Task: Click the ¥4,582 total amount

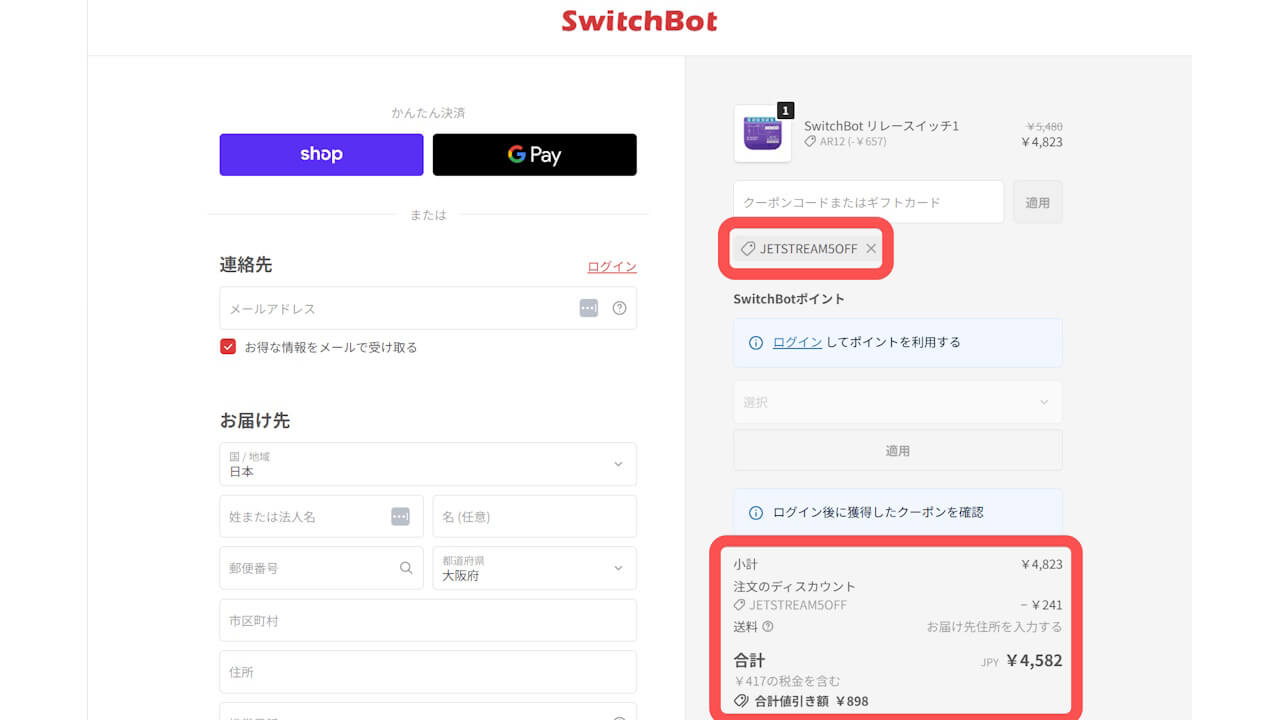Action: [1034, 660]
